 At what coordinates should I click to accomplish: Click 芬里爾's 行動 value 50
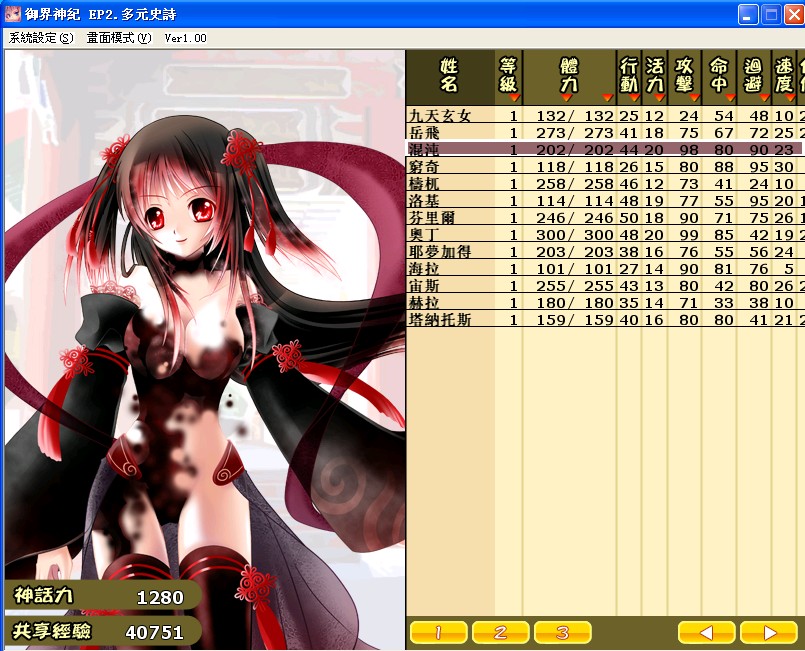(629, 218)
